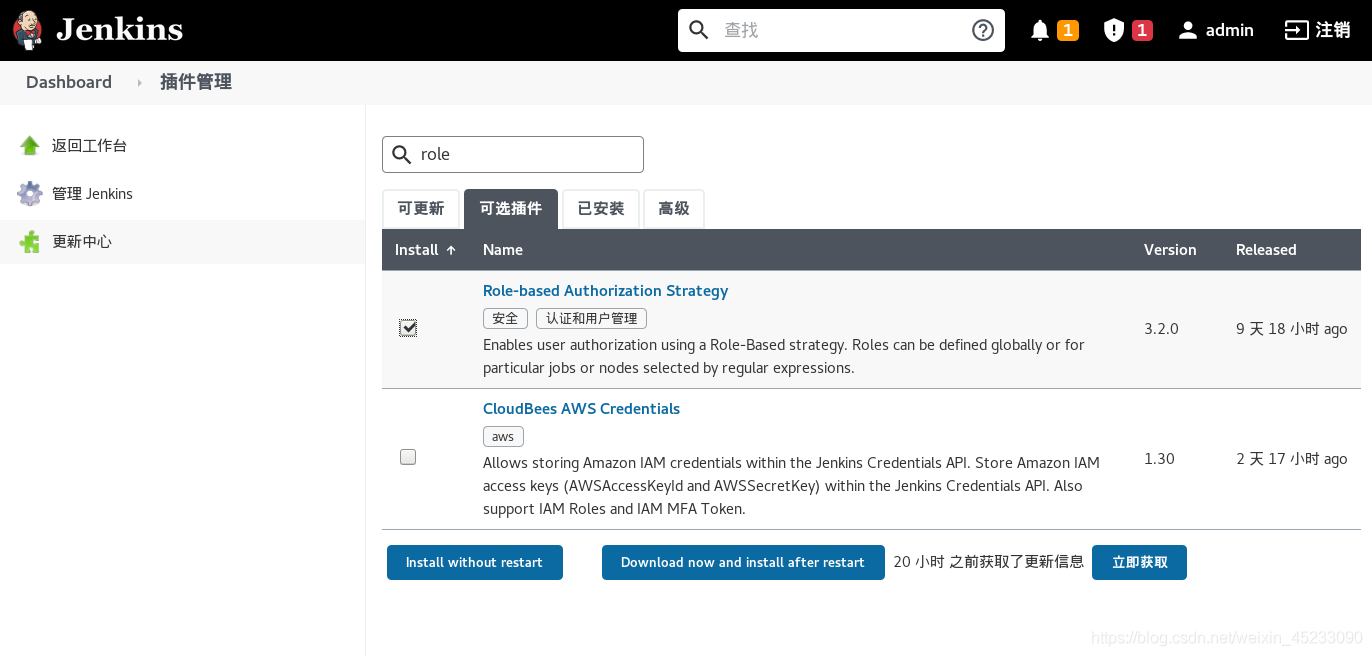Image resolution: width=1372 pixels, height=656 pixels.
Task: Click the magnifier icon in the header search
Action: click(x=699, y=30)
